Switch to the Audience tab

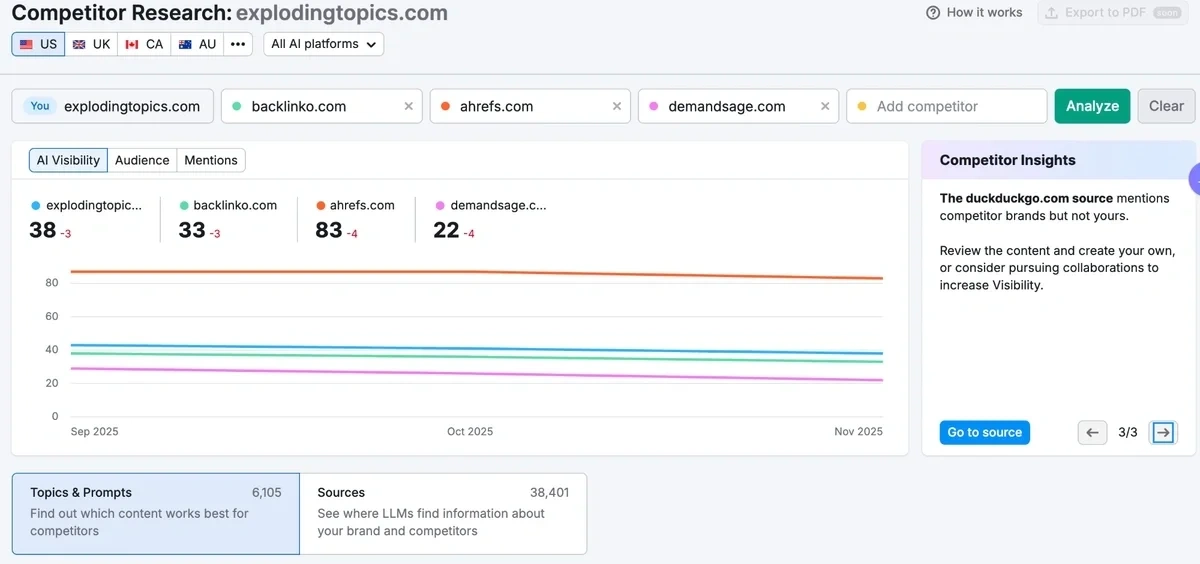click(x=142, y=160)
